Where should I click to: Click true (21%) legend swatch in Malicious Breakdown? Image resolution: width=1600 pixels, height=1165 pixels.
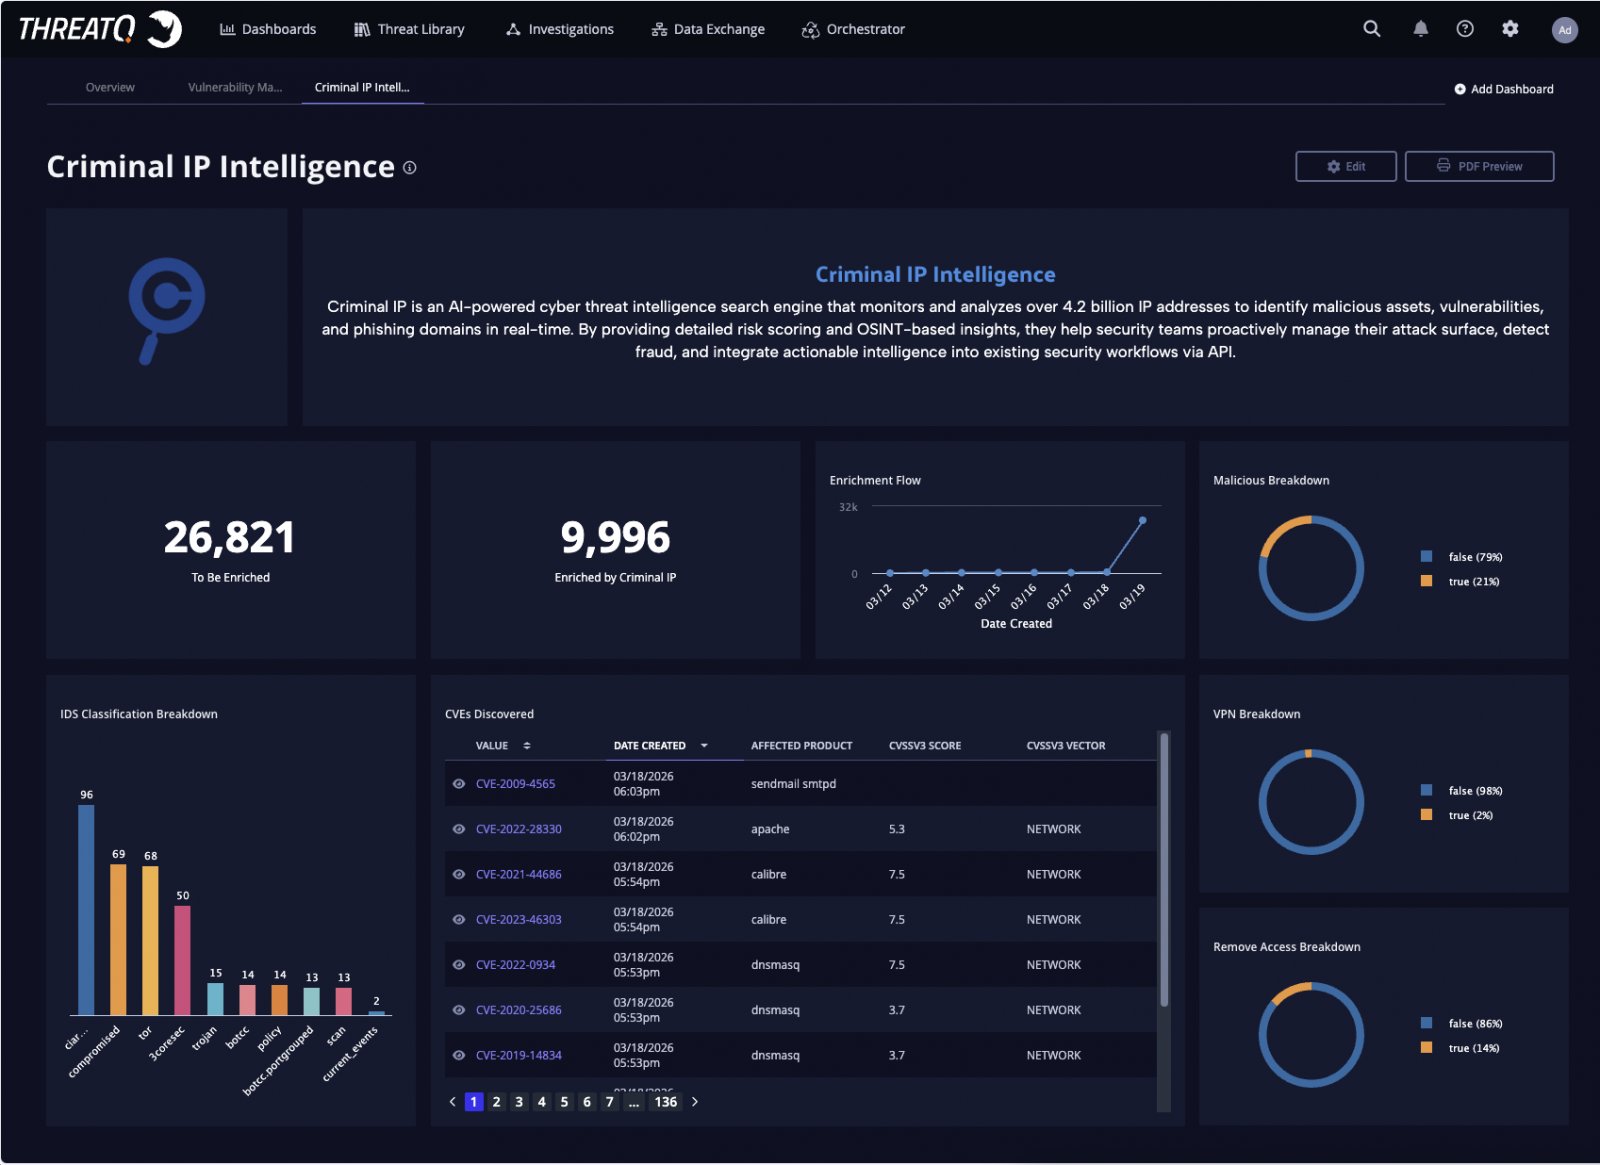coord(1427,581)
